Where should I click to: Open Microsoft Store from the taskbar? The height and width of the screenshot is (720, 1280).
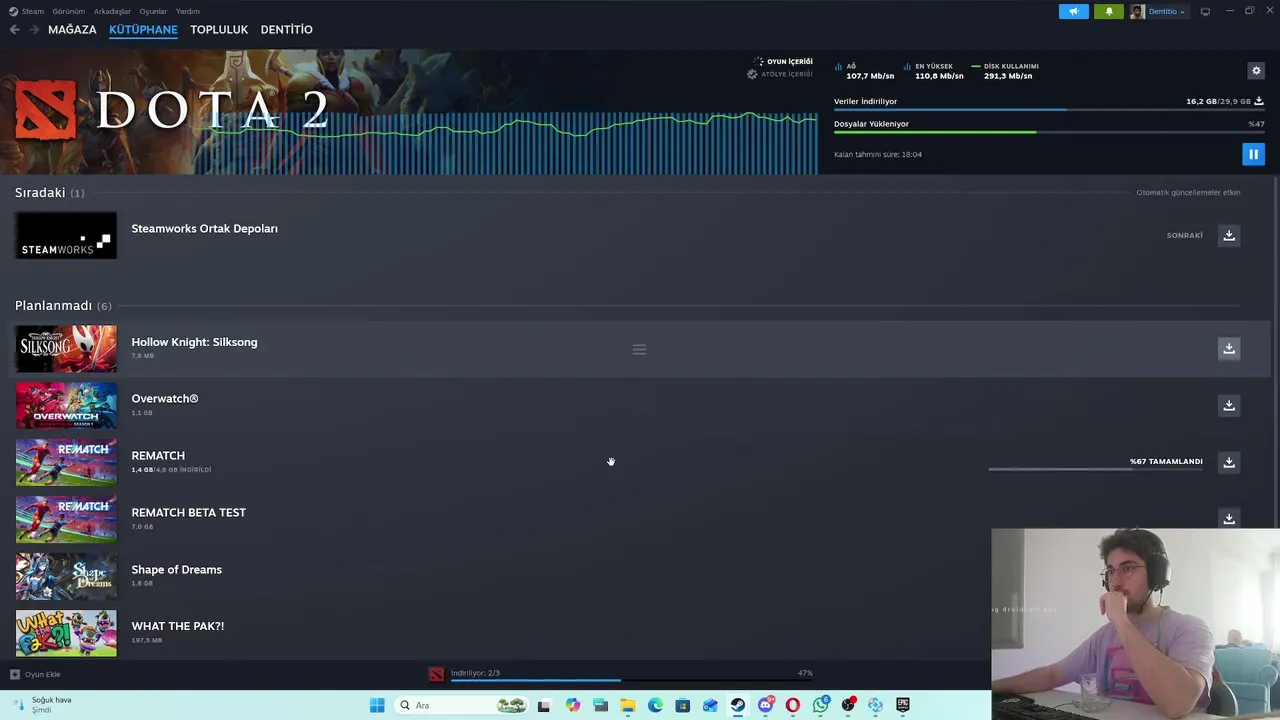[683, 705]
